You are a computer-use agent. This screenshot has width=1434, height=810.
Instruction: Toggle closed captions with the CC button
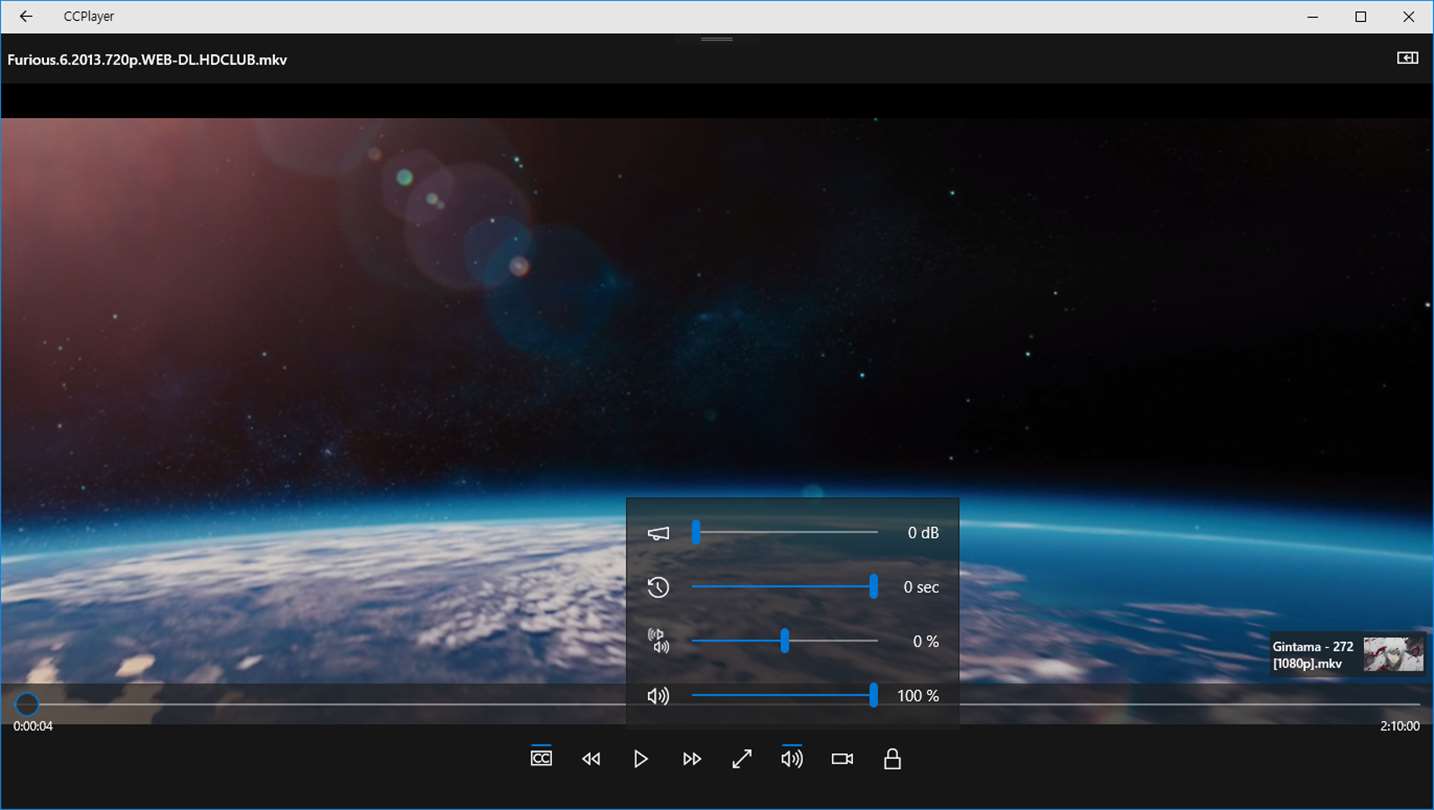[x=541, y=758]
